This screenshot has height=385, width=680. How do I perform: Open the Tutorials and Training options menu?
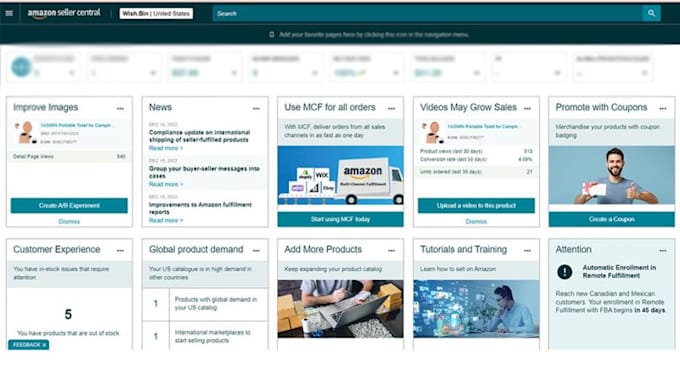tap(527, 251)
